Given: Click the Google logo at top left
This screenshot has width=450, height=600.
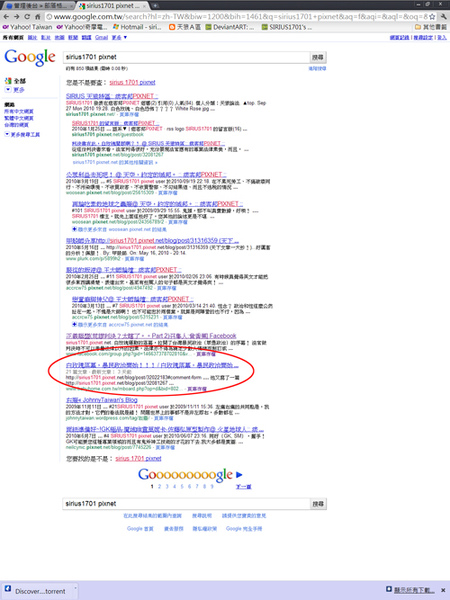Looking at the screenshot, I should click(30, 57).
